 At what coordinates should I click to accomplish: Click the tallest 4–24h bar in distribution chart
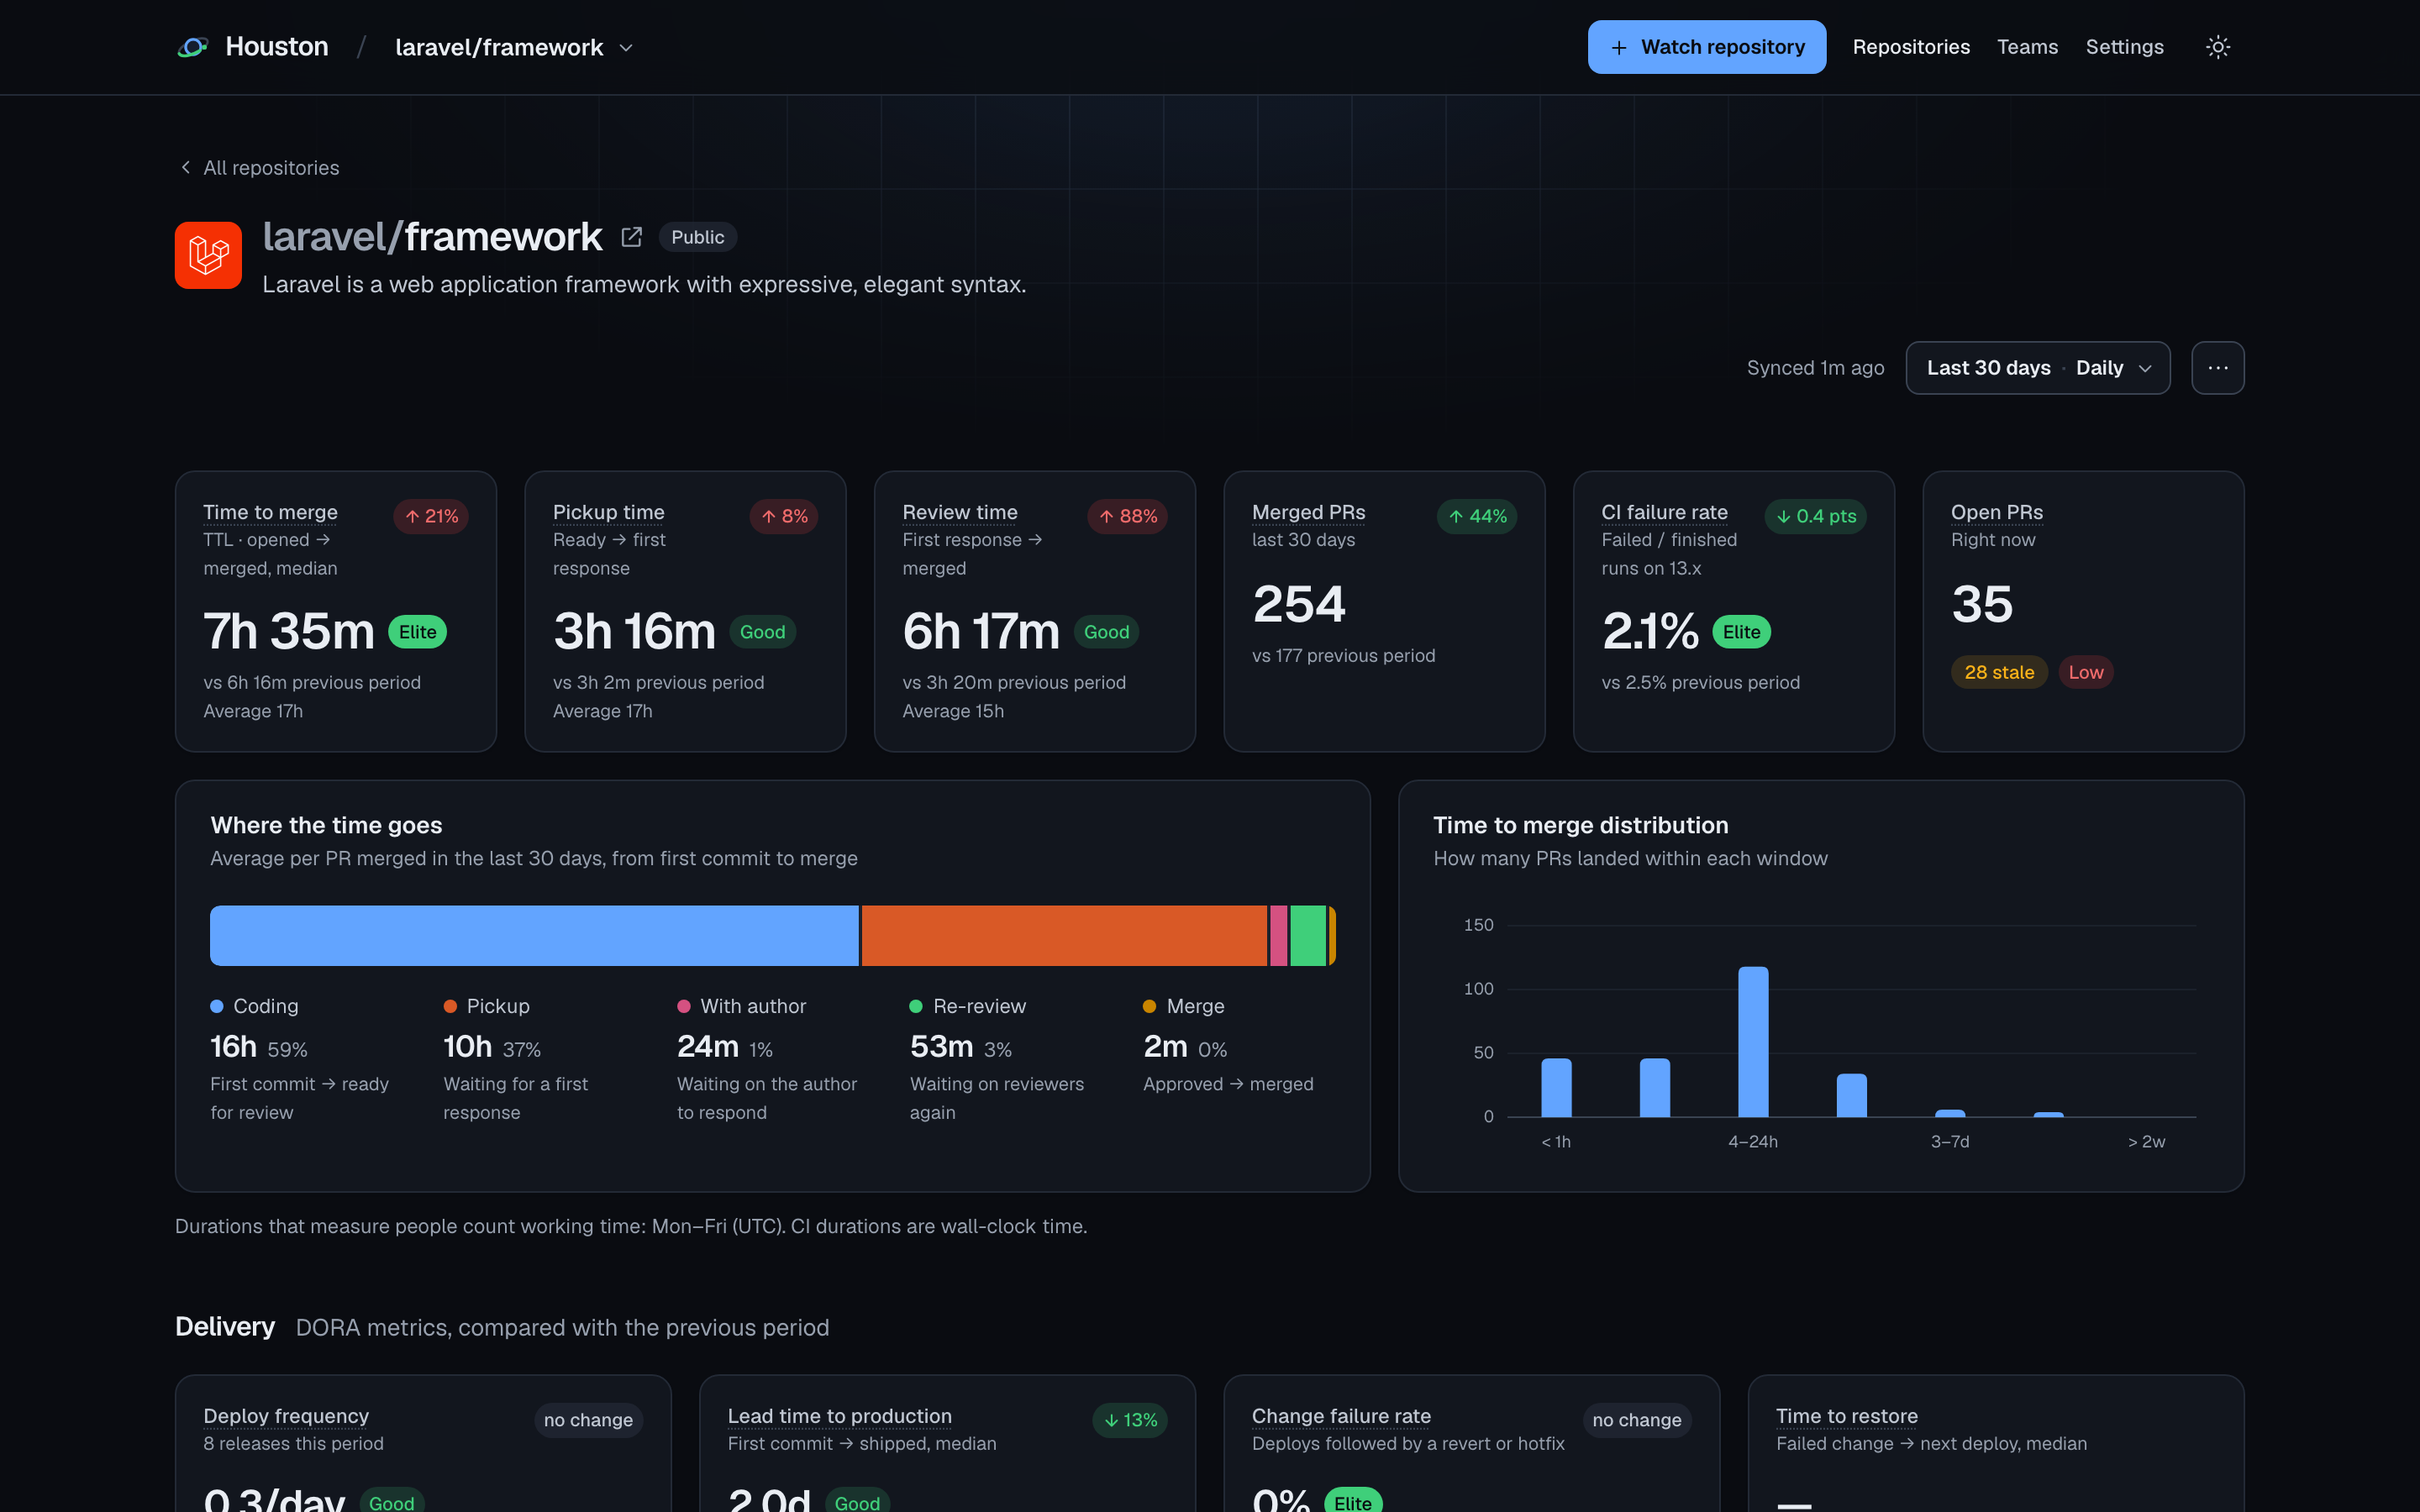(x=1753, y=1041)
